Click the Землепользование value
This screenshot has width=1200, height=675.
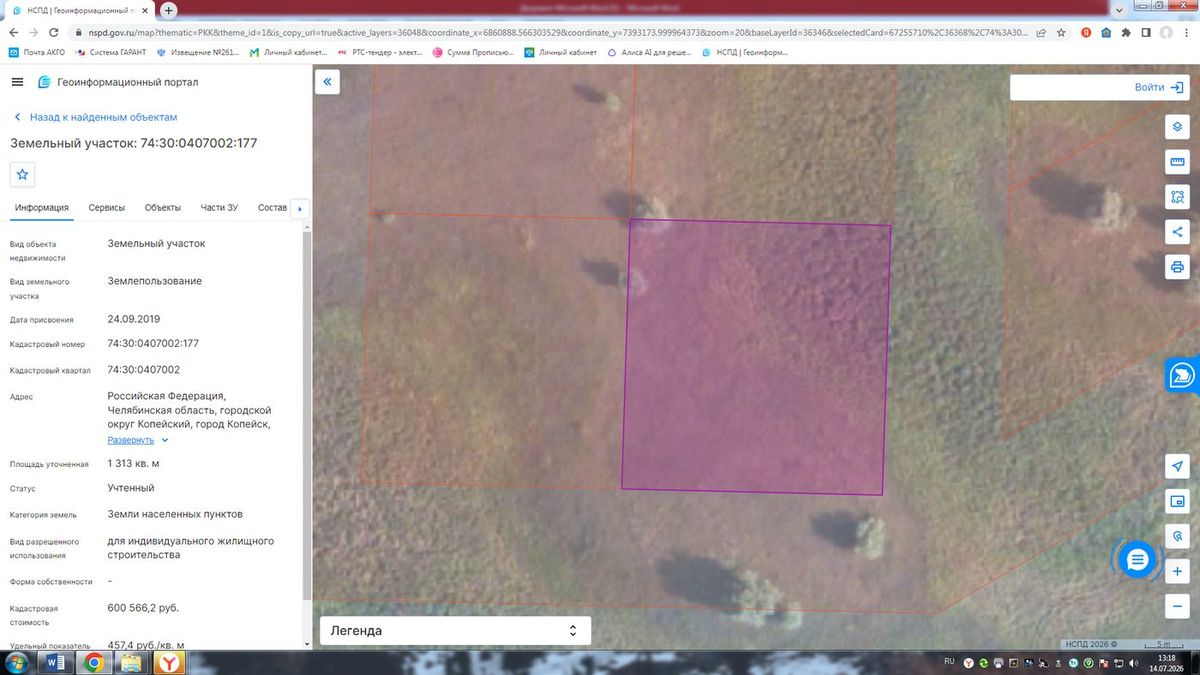(155, 281)
